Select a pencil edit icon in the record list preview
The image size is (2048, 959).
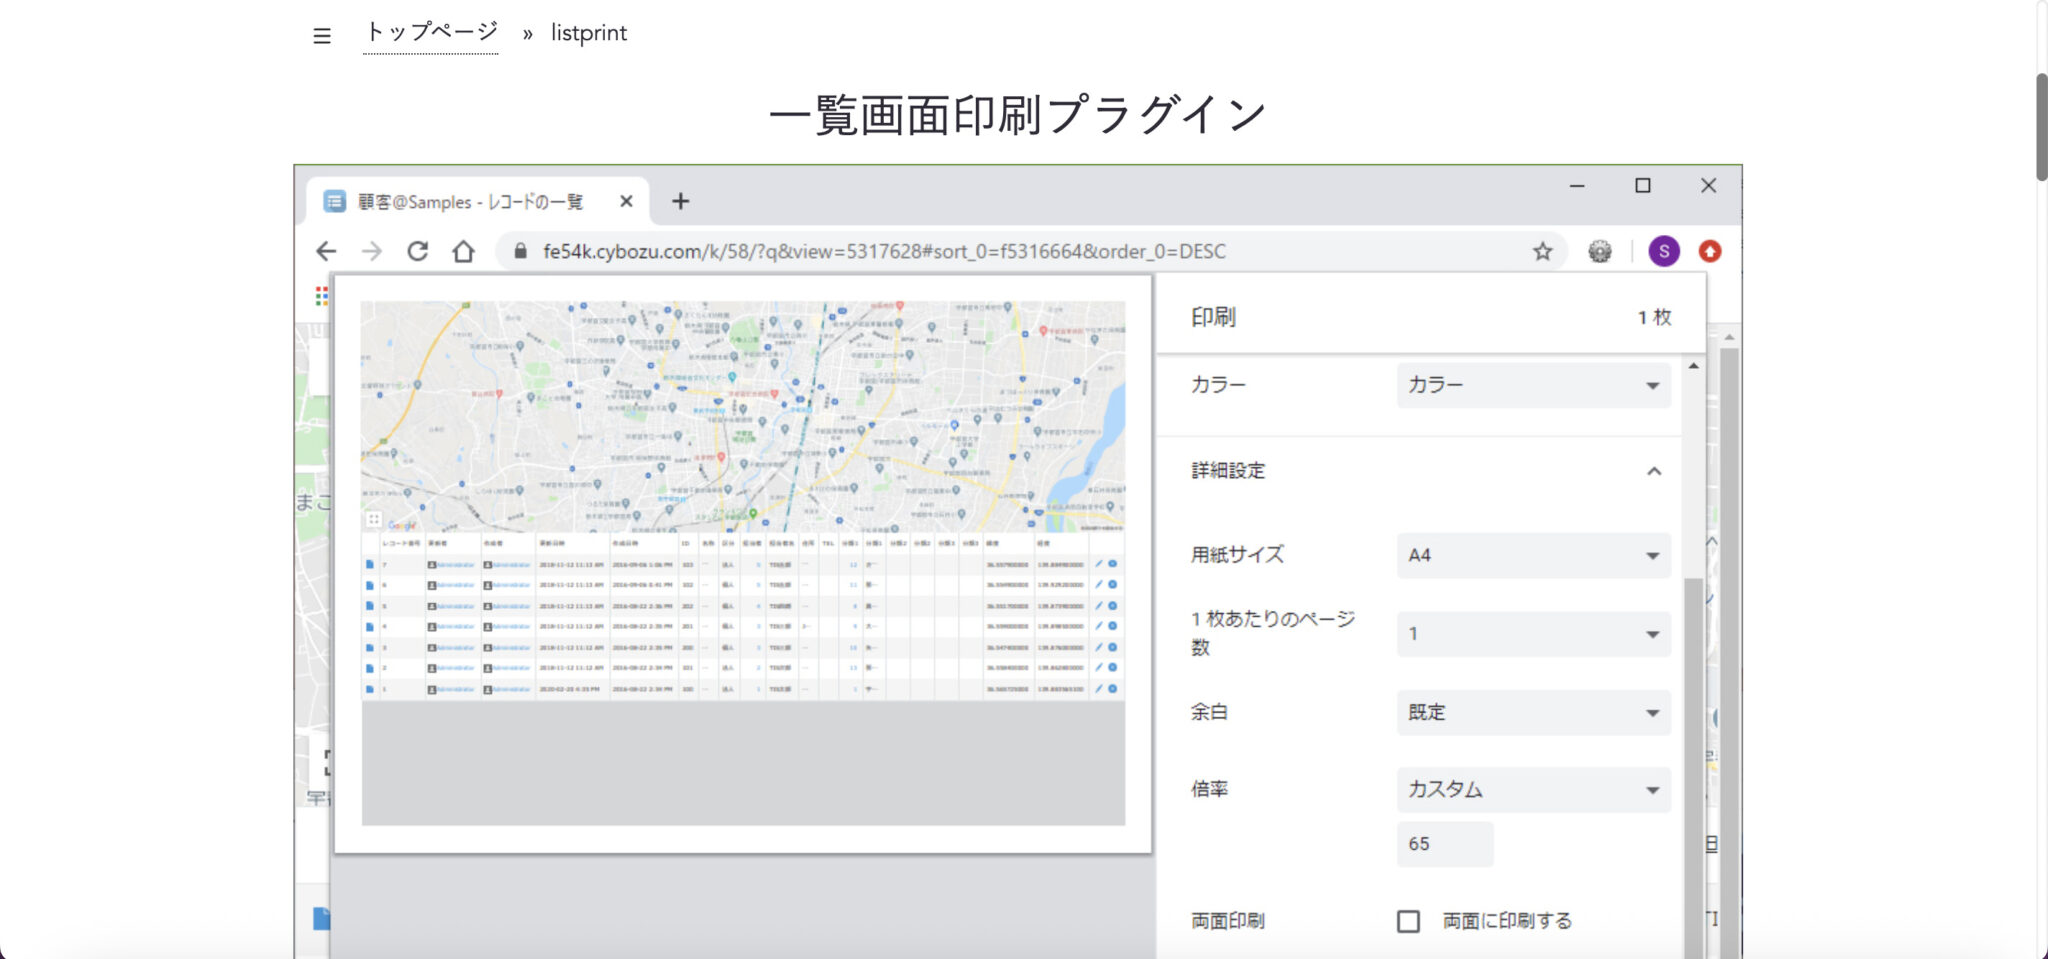(1100, 562)
